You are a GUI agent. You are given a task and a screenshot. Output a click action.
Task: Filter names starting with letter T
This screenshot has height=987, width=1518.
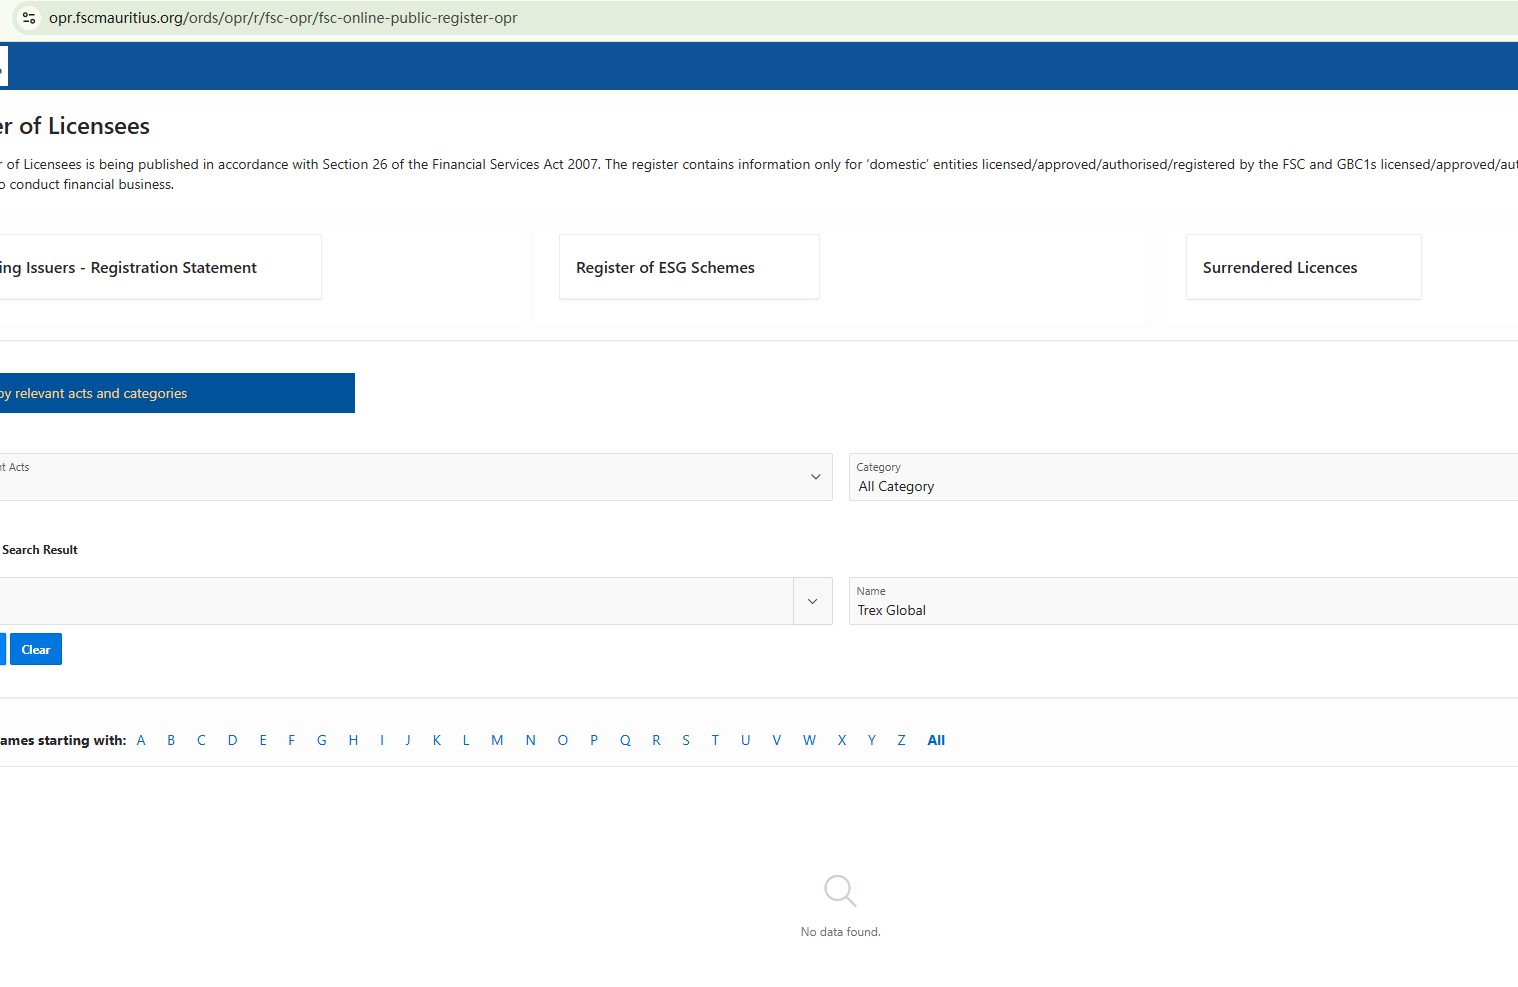pyautogui.click(x=715, y=741)
